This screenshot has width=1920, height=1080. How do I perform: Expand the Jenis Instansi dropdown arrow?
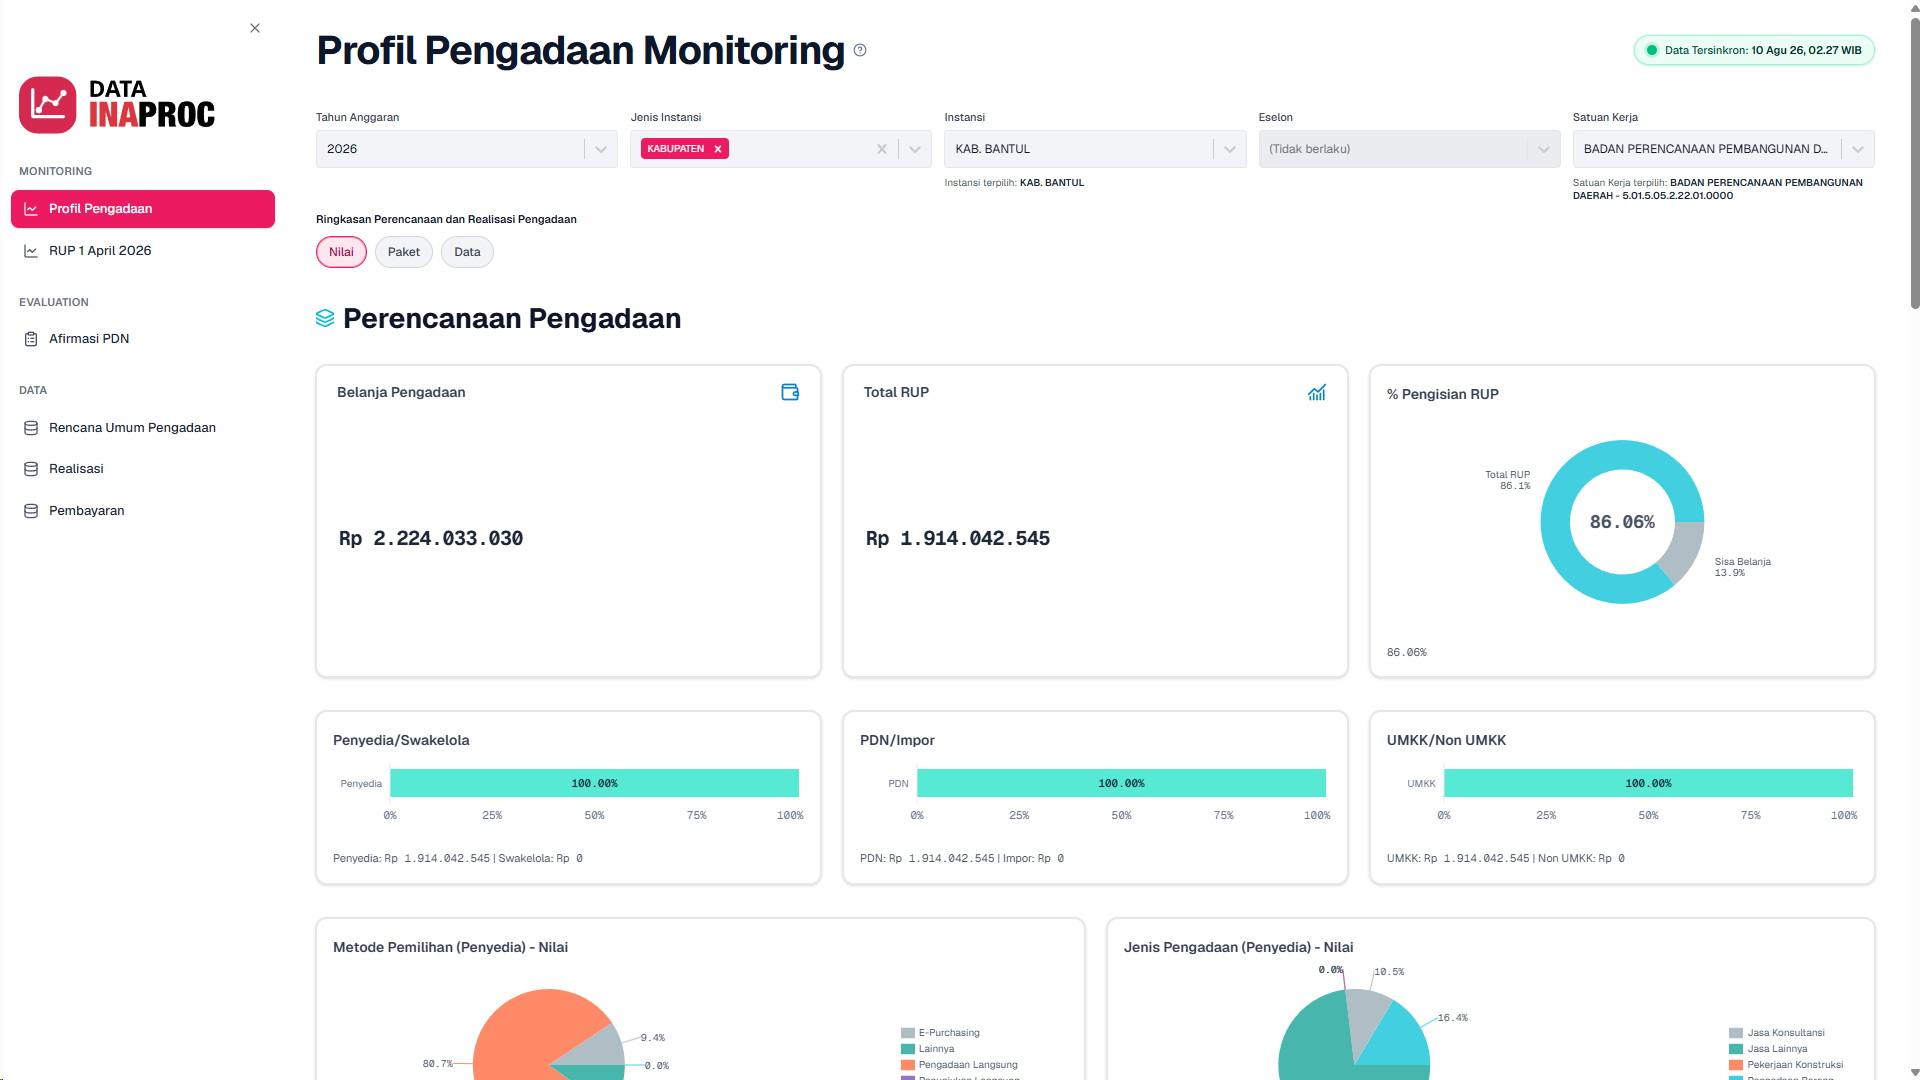(x=915, y=149)
